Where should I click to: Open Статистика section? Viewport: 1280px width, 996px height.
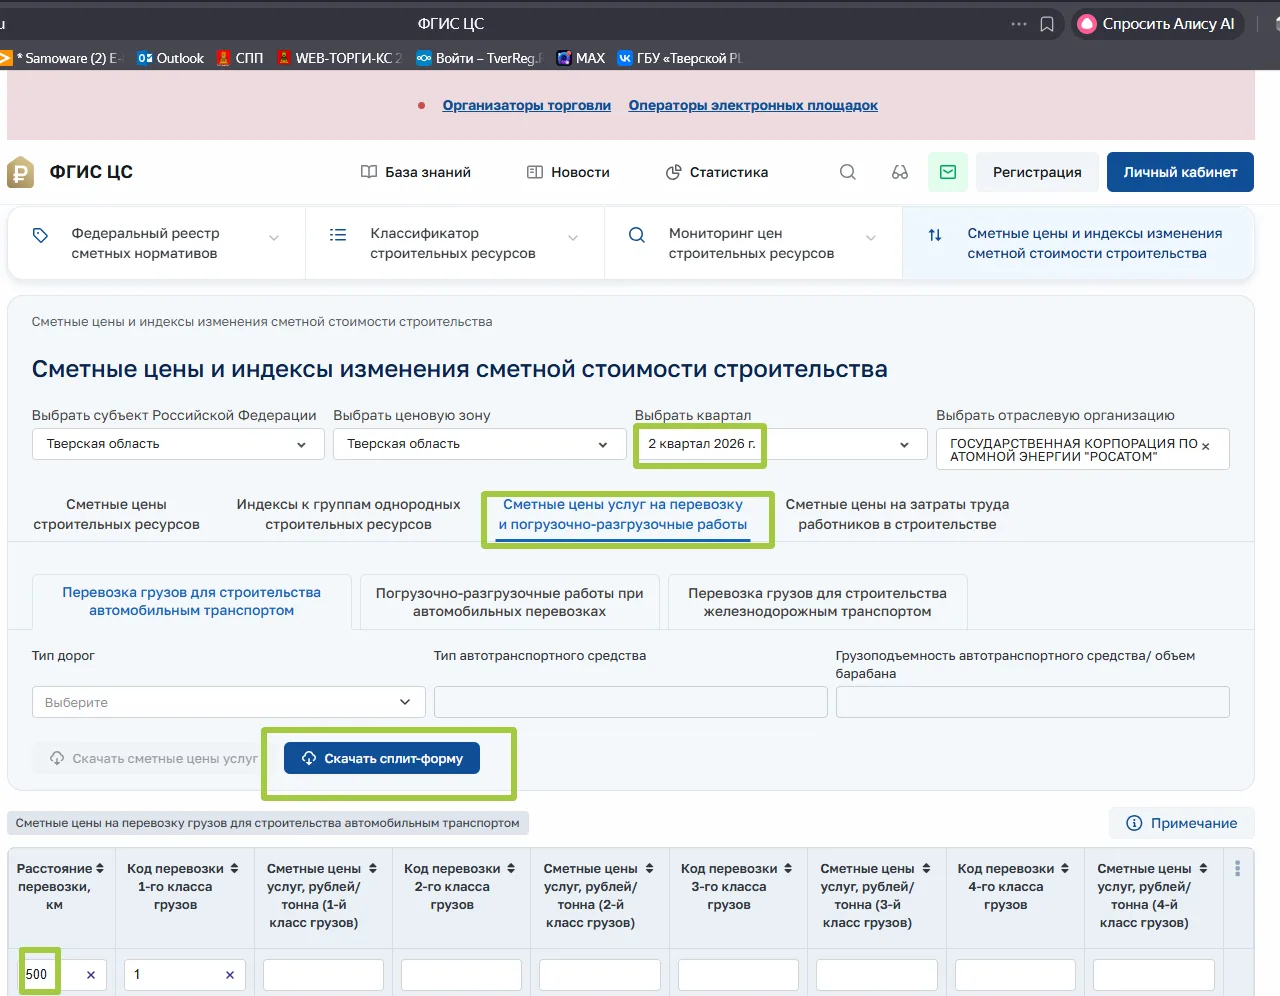pos(717,172)
